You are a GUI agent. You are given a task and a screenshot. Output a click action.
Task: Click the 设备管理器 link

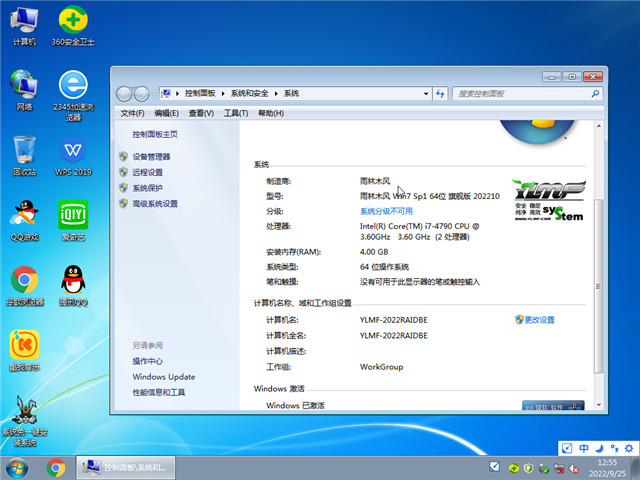151,157
